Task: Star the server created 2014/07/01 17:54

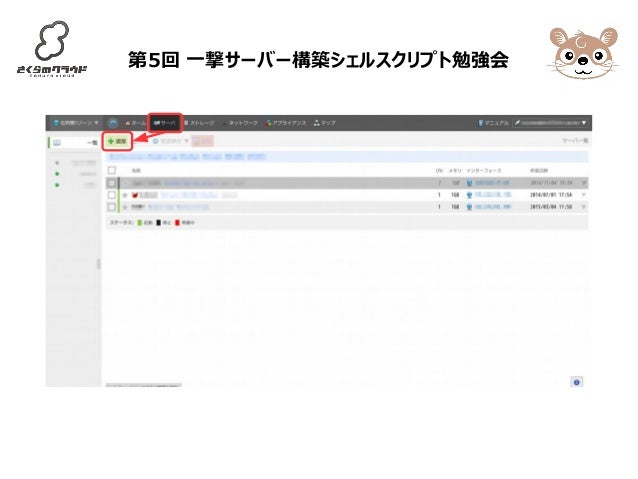Action: coord(125,195)
